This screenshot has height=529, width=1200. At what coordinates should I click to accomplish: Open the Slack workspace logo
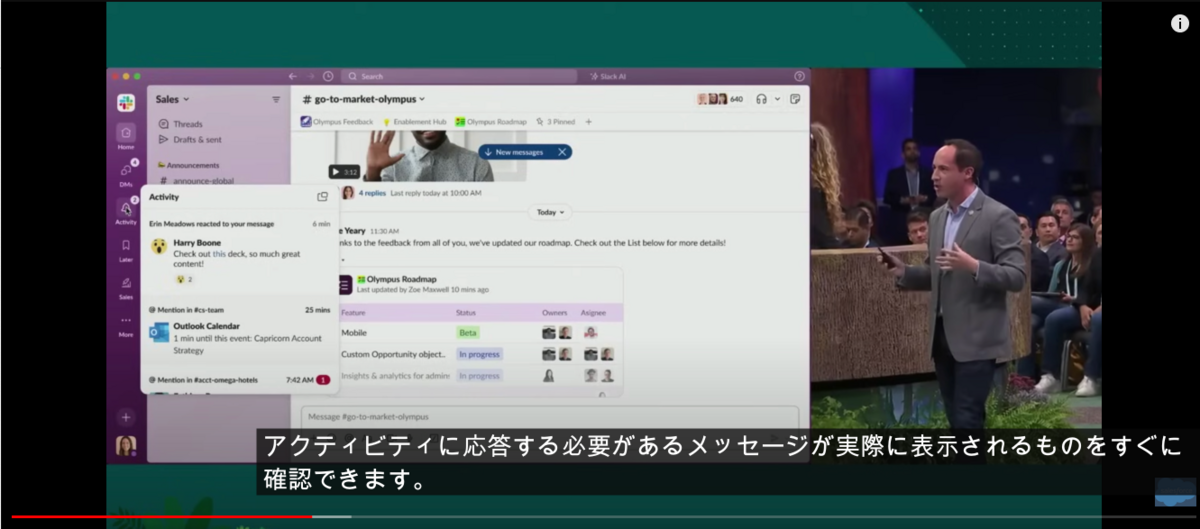(x=126, y=102)
